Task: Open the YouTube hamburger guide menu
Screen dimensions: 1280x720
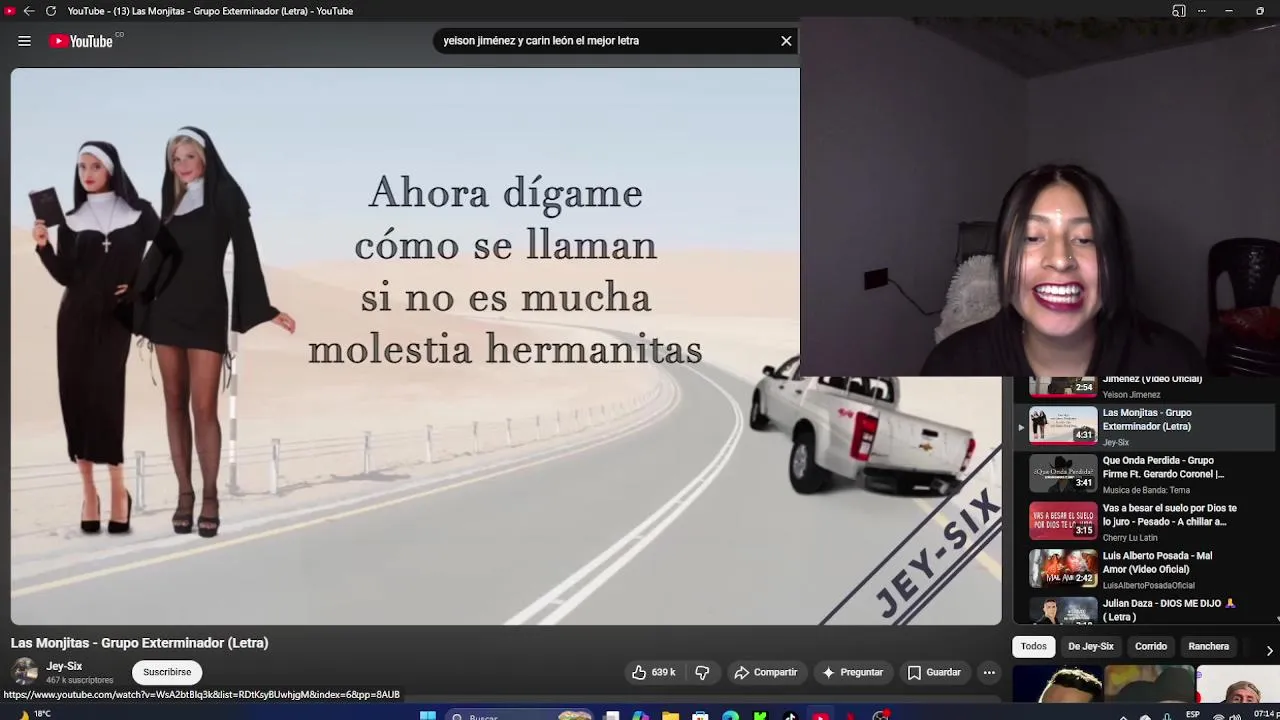Action: [x=24, y=41]
